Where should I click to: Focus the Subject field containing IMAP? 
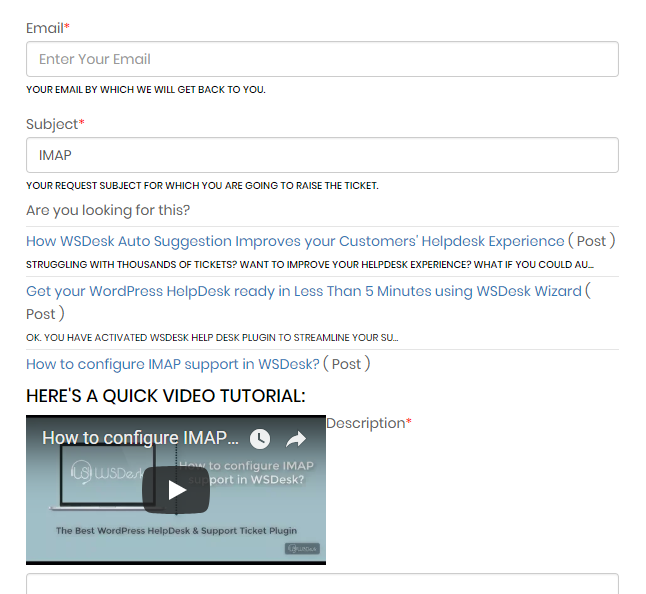[x=322, y=155]
